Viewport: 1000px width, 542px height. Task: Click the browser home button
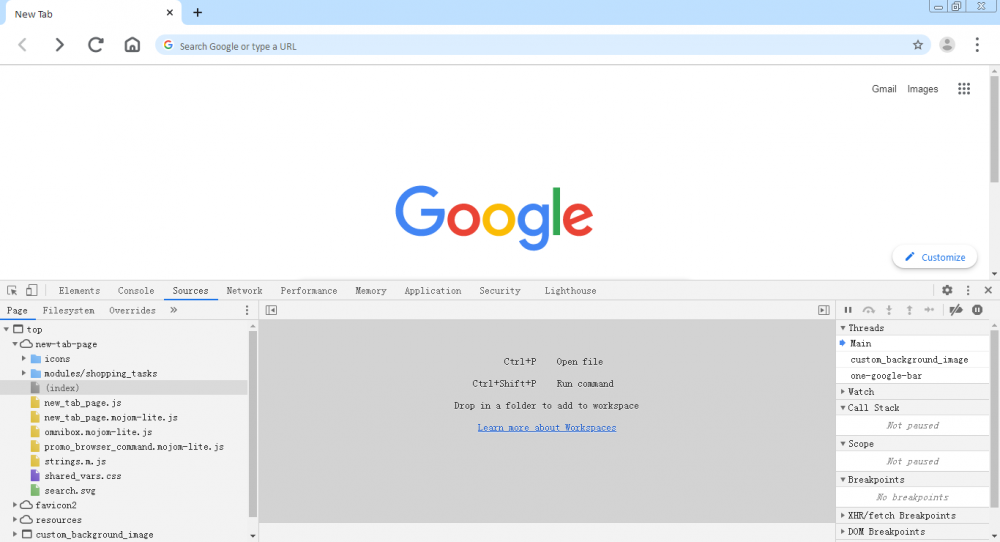[132, 45]
